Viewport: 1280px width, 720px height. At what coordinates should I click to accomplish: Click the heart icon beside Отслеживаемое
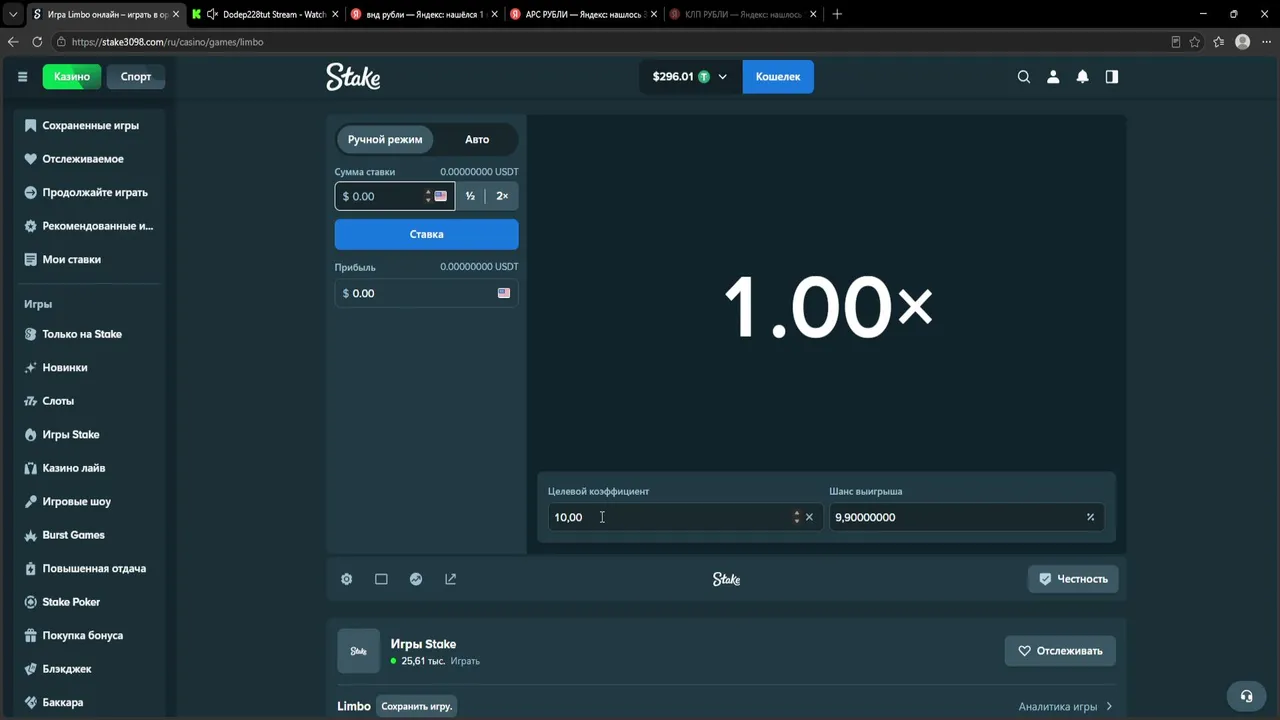coord(30,159)
